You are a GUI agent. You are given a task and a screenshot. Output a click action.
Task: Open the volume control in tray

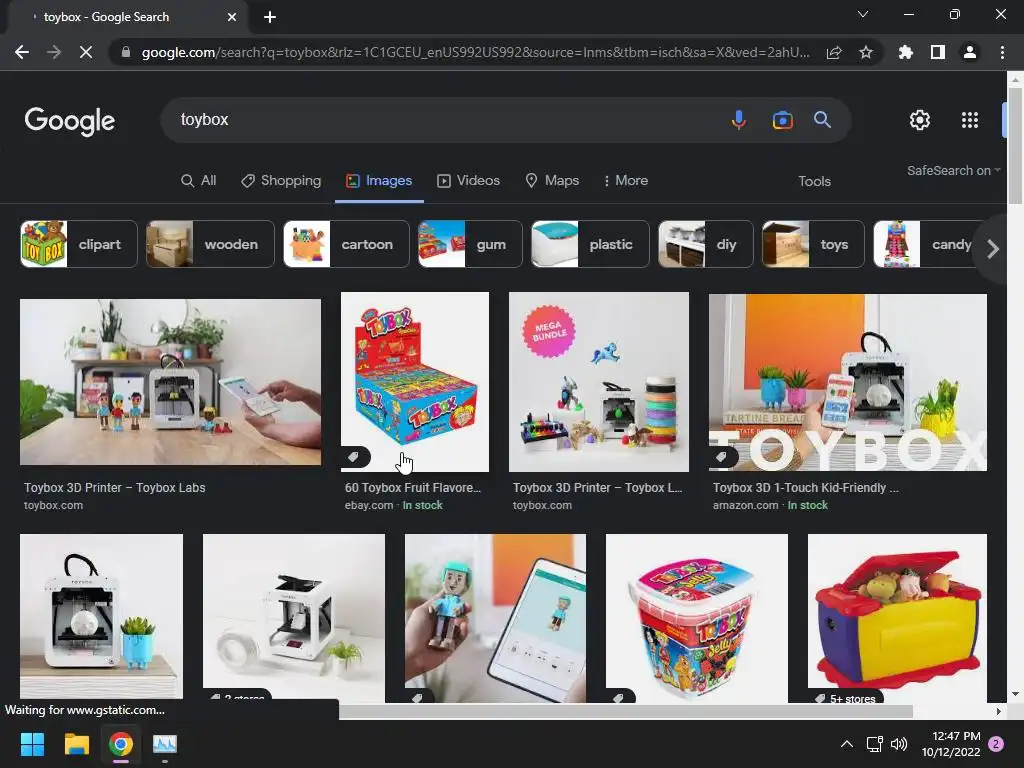(899, 744)
